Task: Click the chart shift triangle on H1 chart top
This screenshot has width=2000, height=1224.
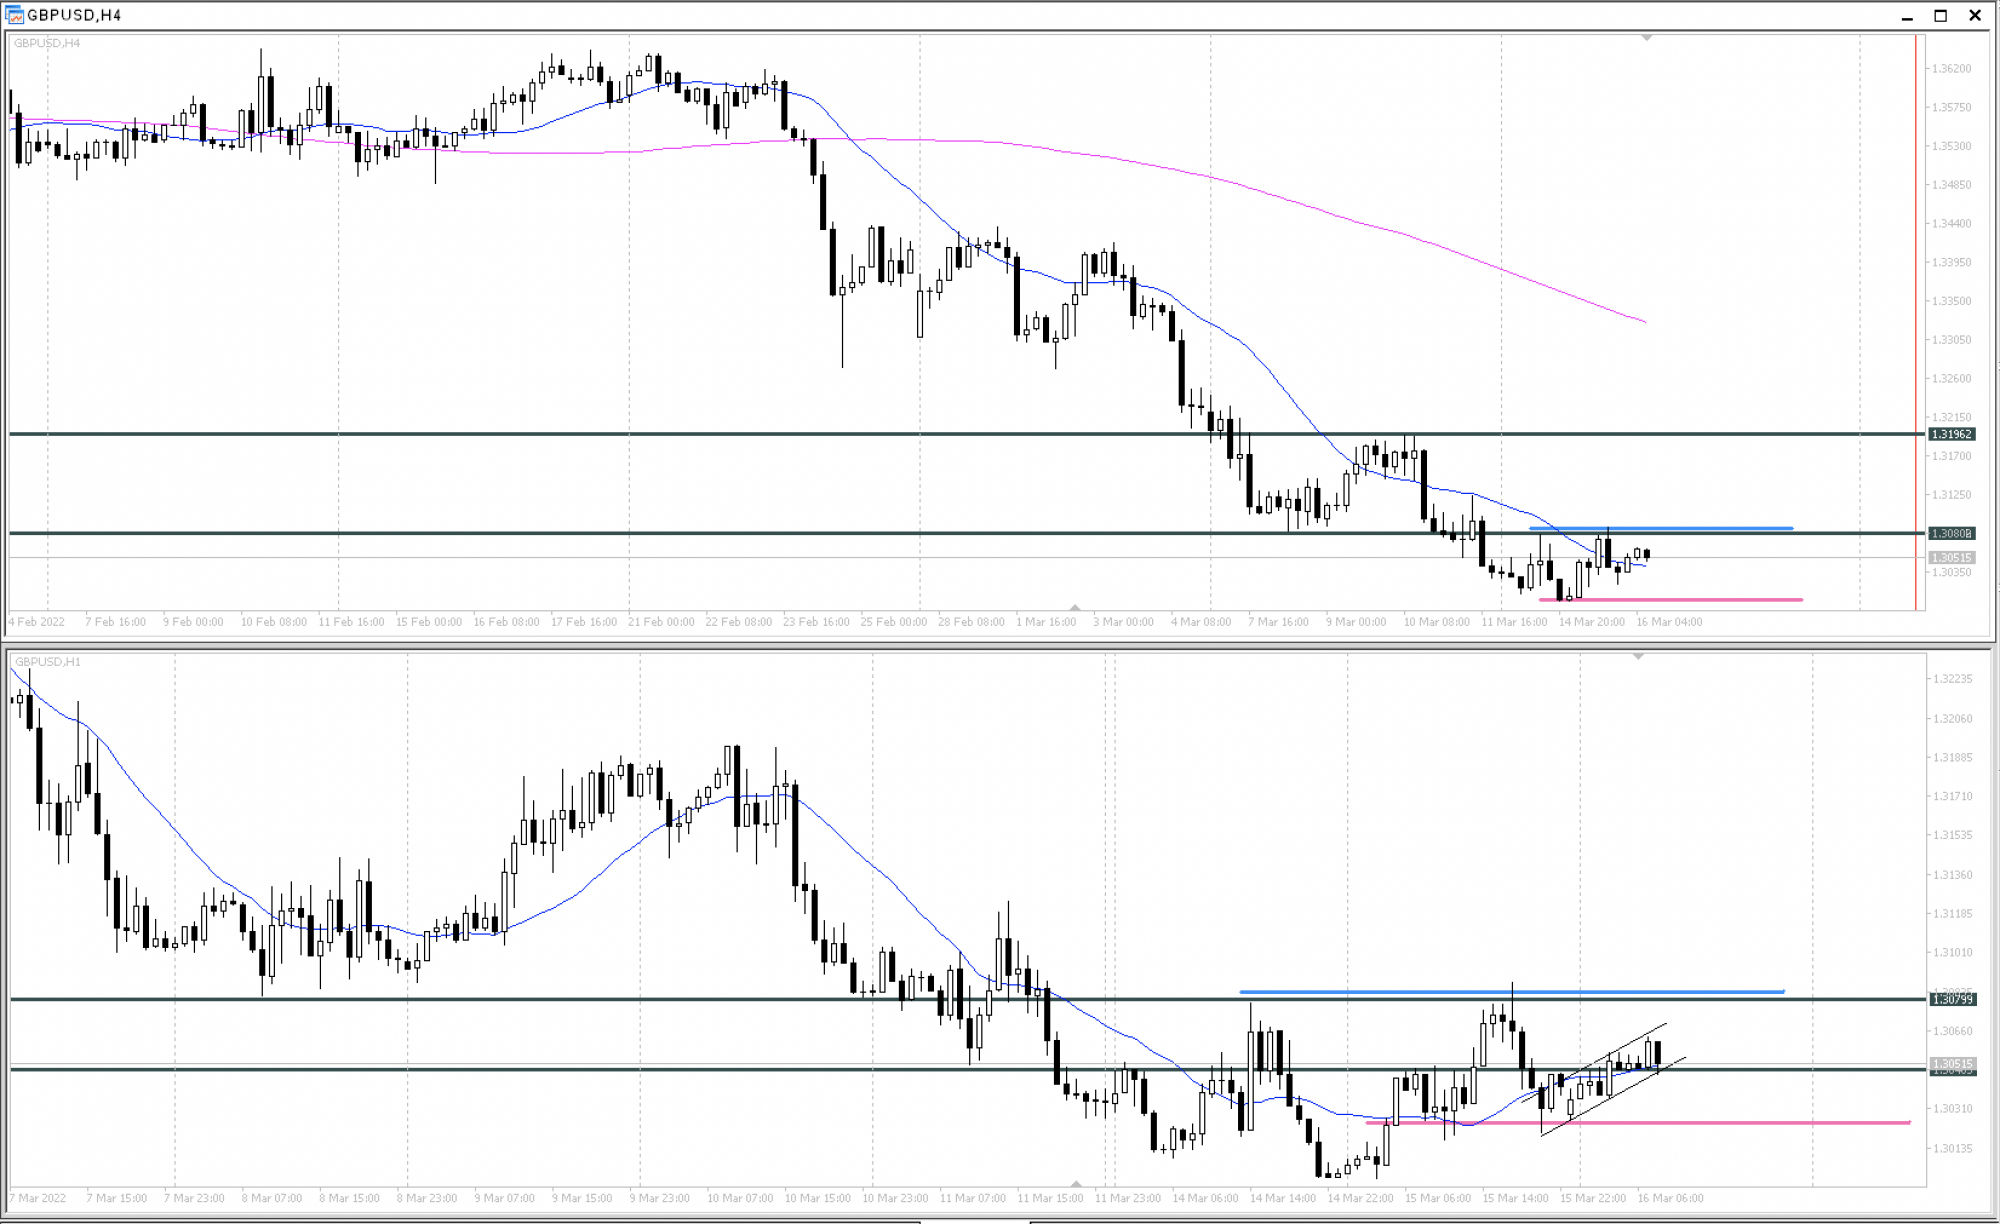Action: click(x=1638, y=657)
